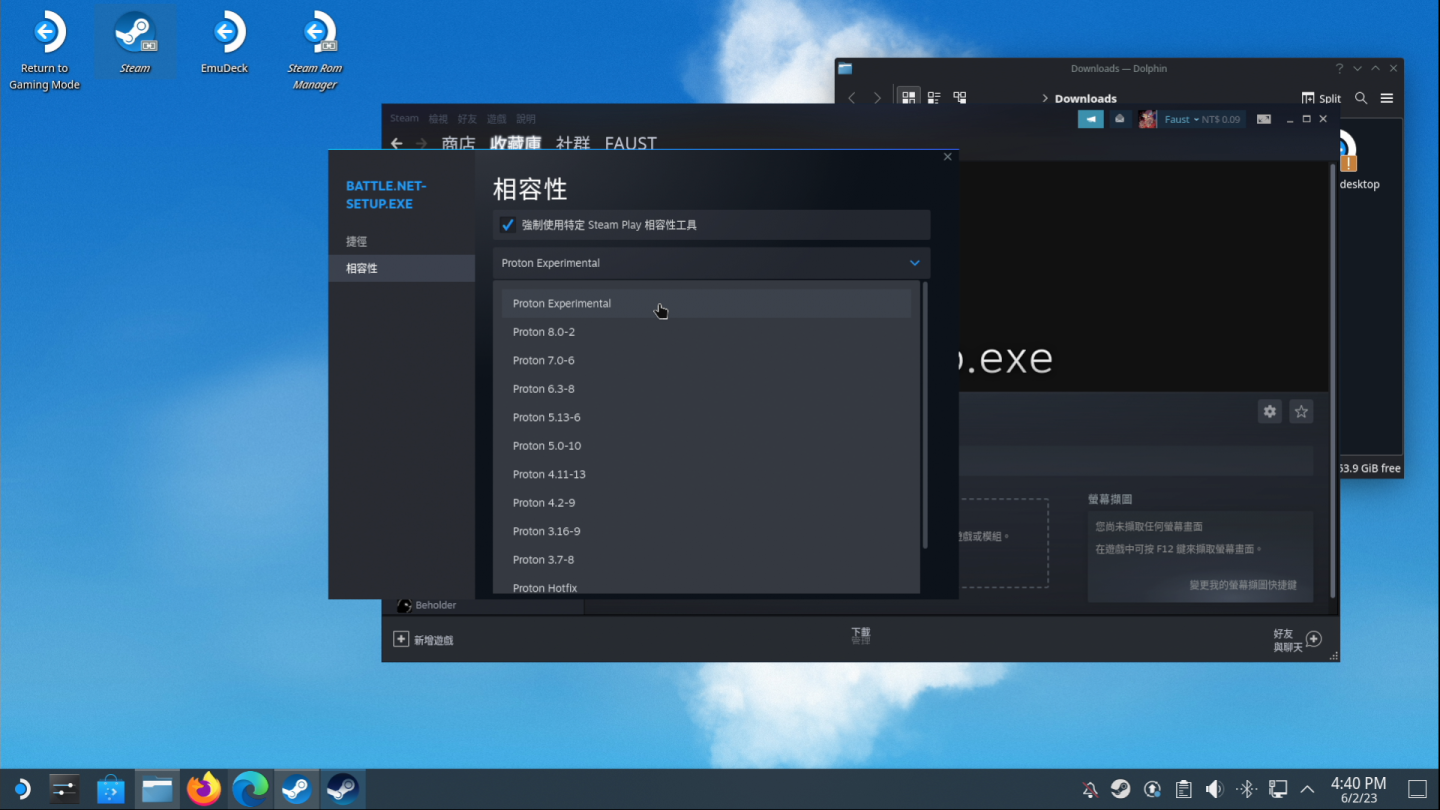This screenshot has height=810, width=1440.
Task: Open System Settings from the taskbar
Action: click(64, 790)
